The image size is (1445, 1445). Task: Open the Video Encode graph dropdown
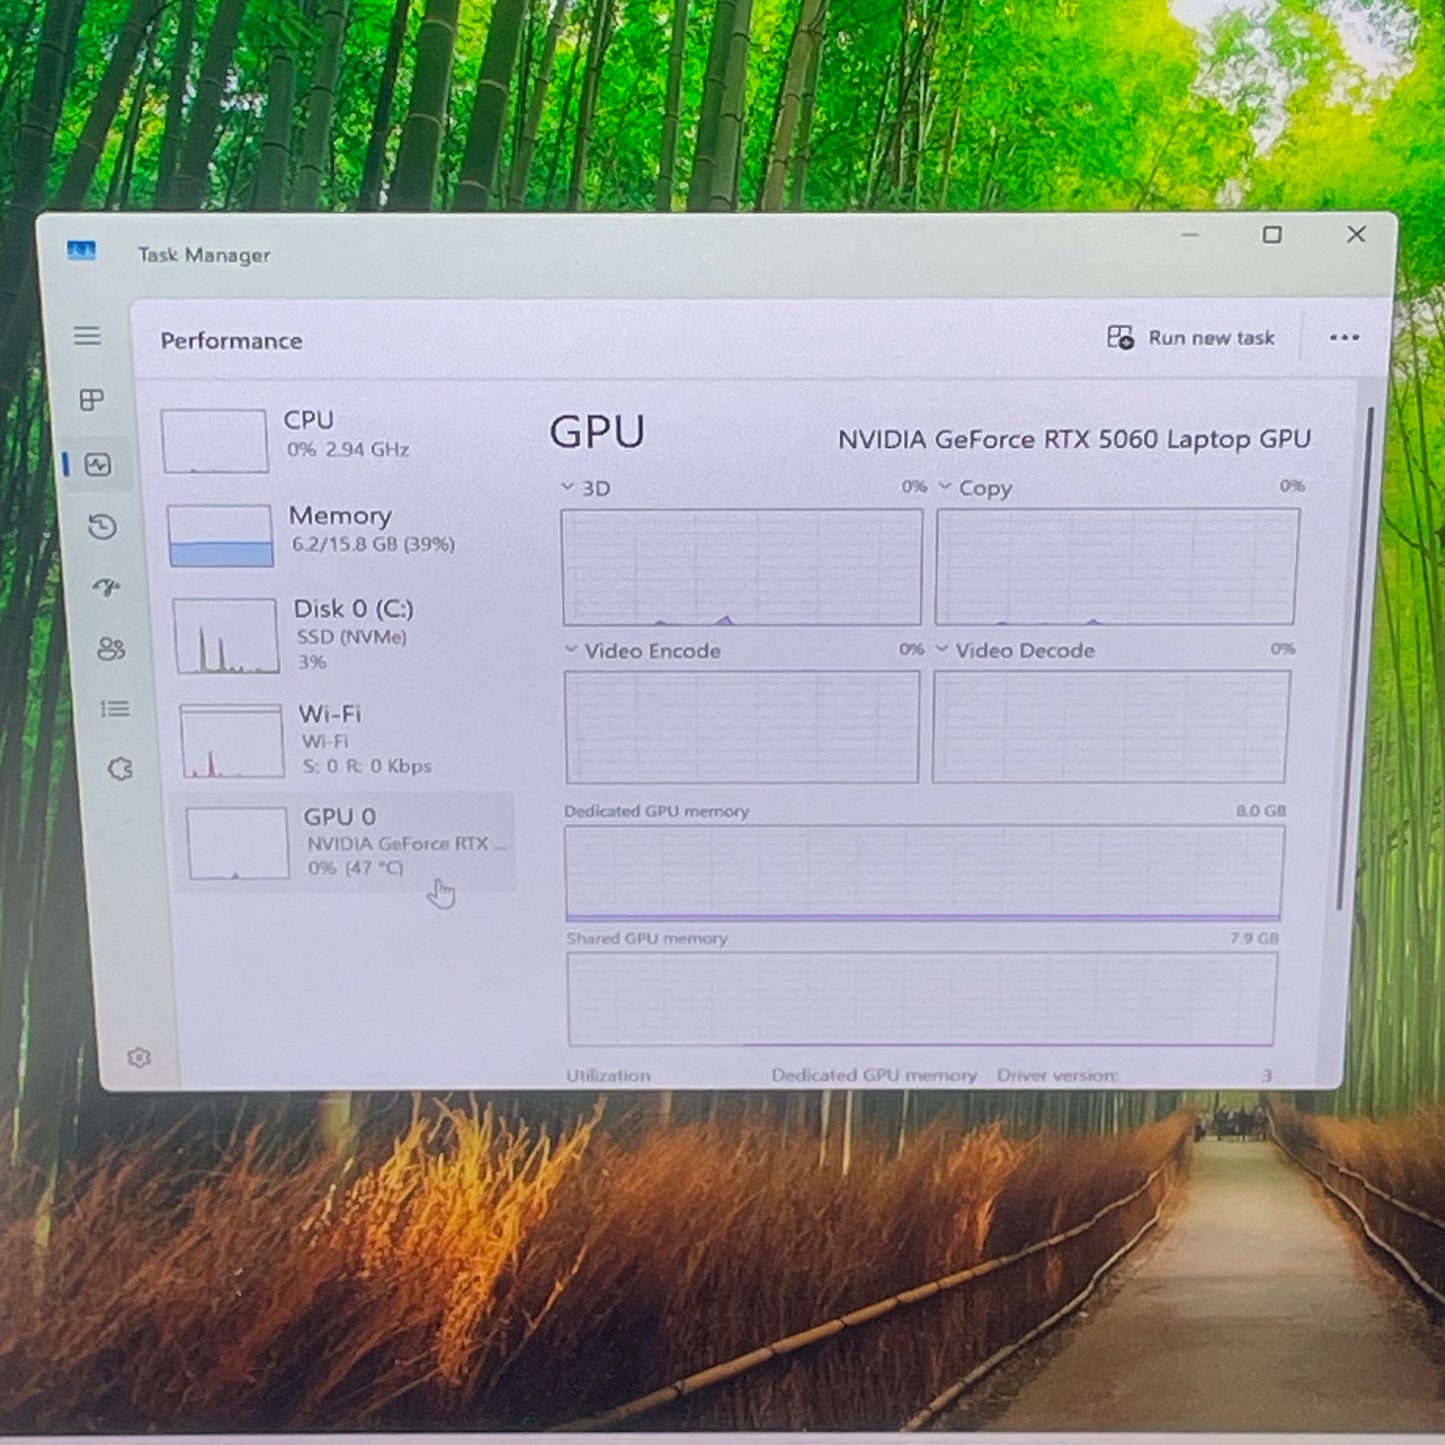coord(571,649)
